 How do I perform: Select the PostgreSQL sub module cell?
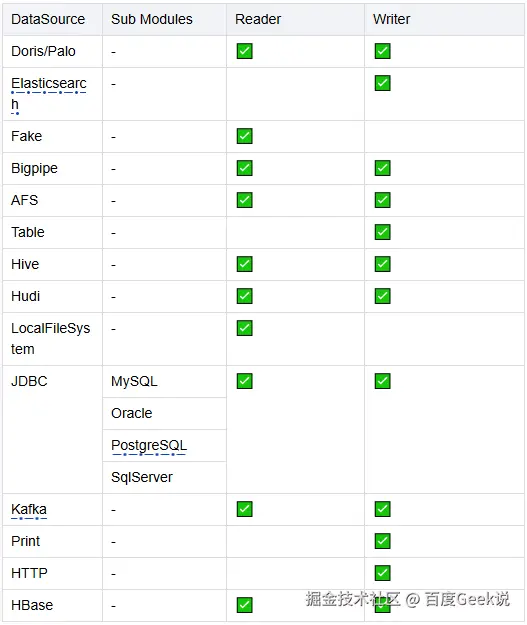click(165, 445)
